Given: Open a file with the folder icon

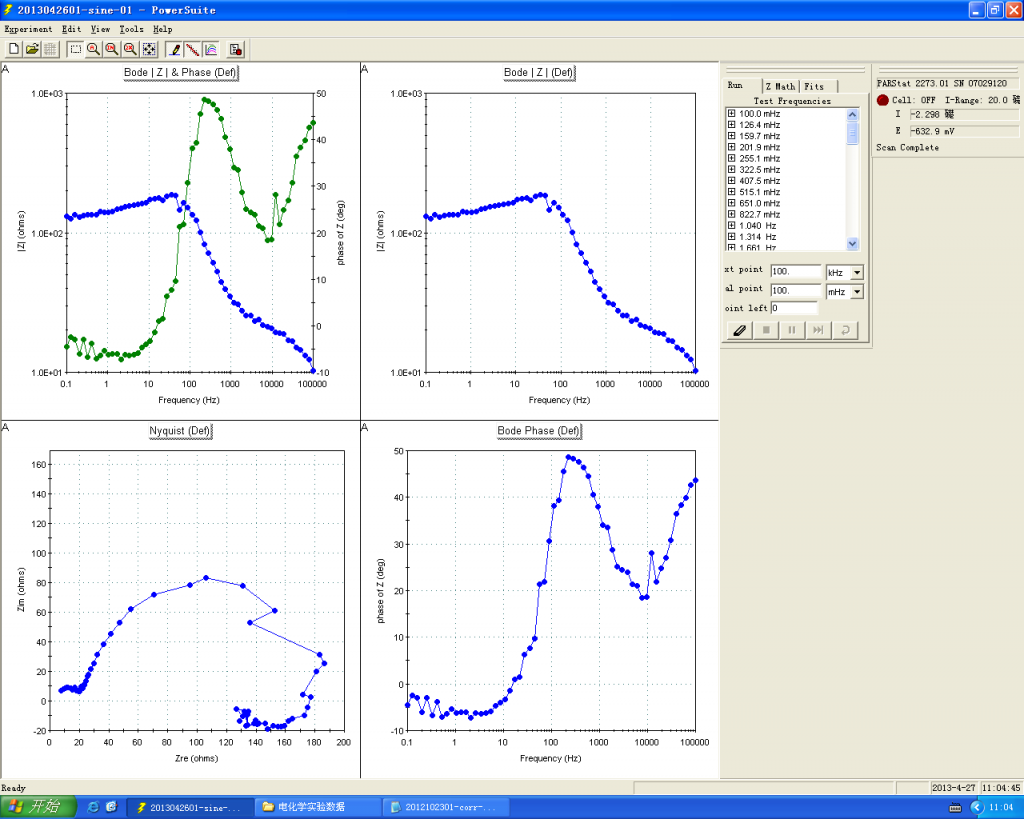Looking at the screenshot, I should (x=32, y=49).
